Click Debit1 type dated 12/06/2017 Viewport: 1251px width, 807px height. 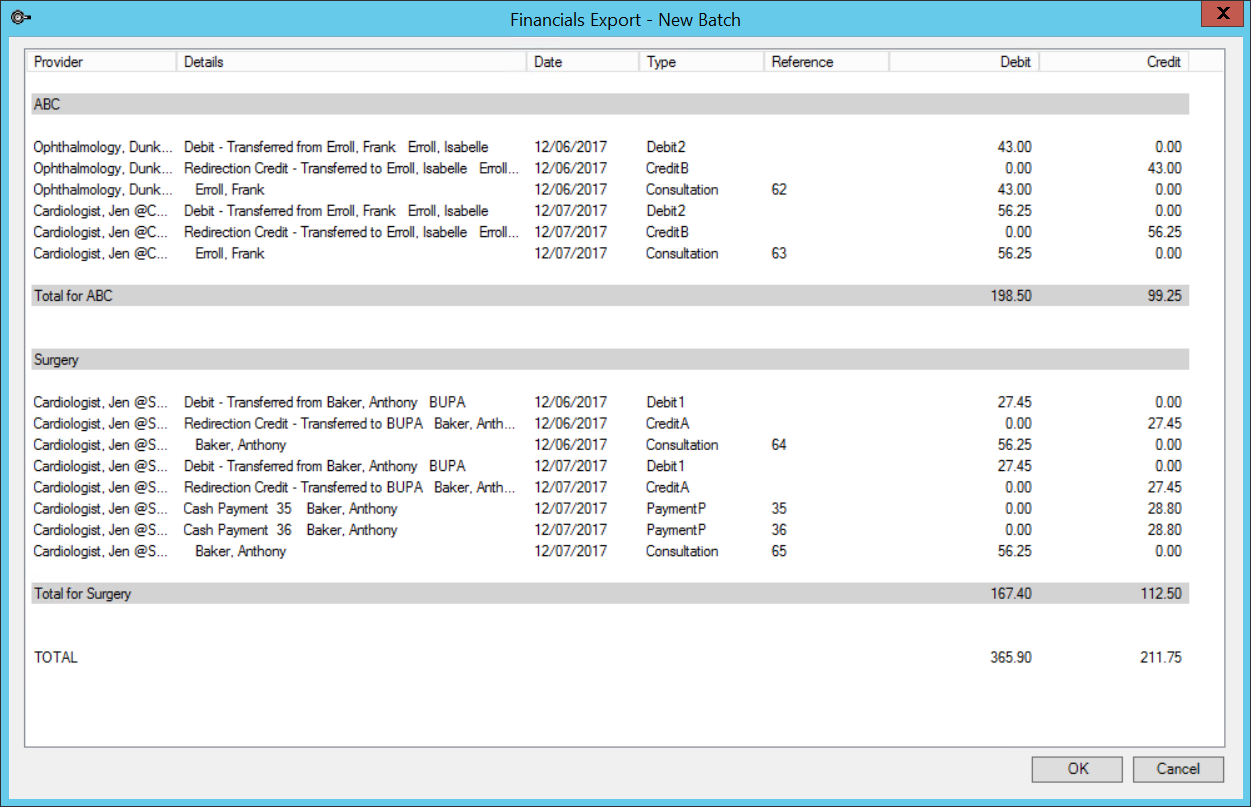(666, 402)
